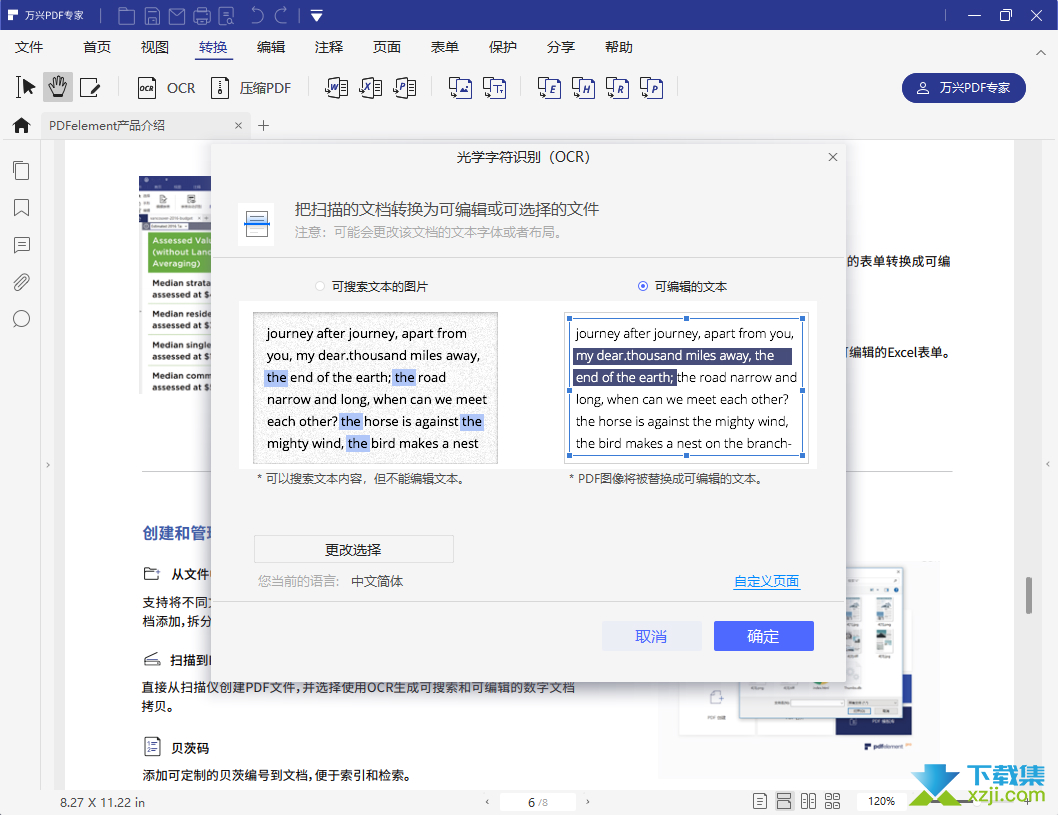The width and height of the screenshot is (1058, 815).
Task: Click the undo arrow in title bar
Action: tap(256, 16)
